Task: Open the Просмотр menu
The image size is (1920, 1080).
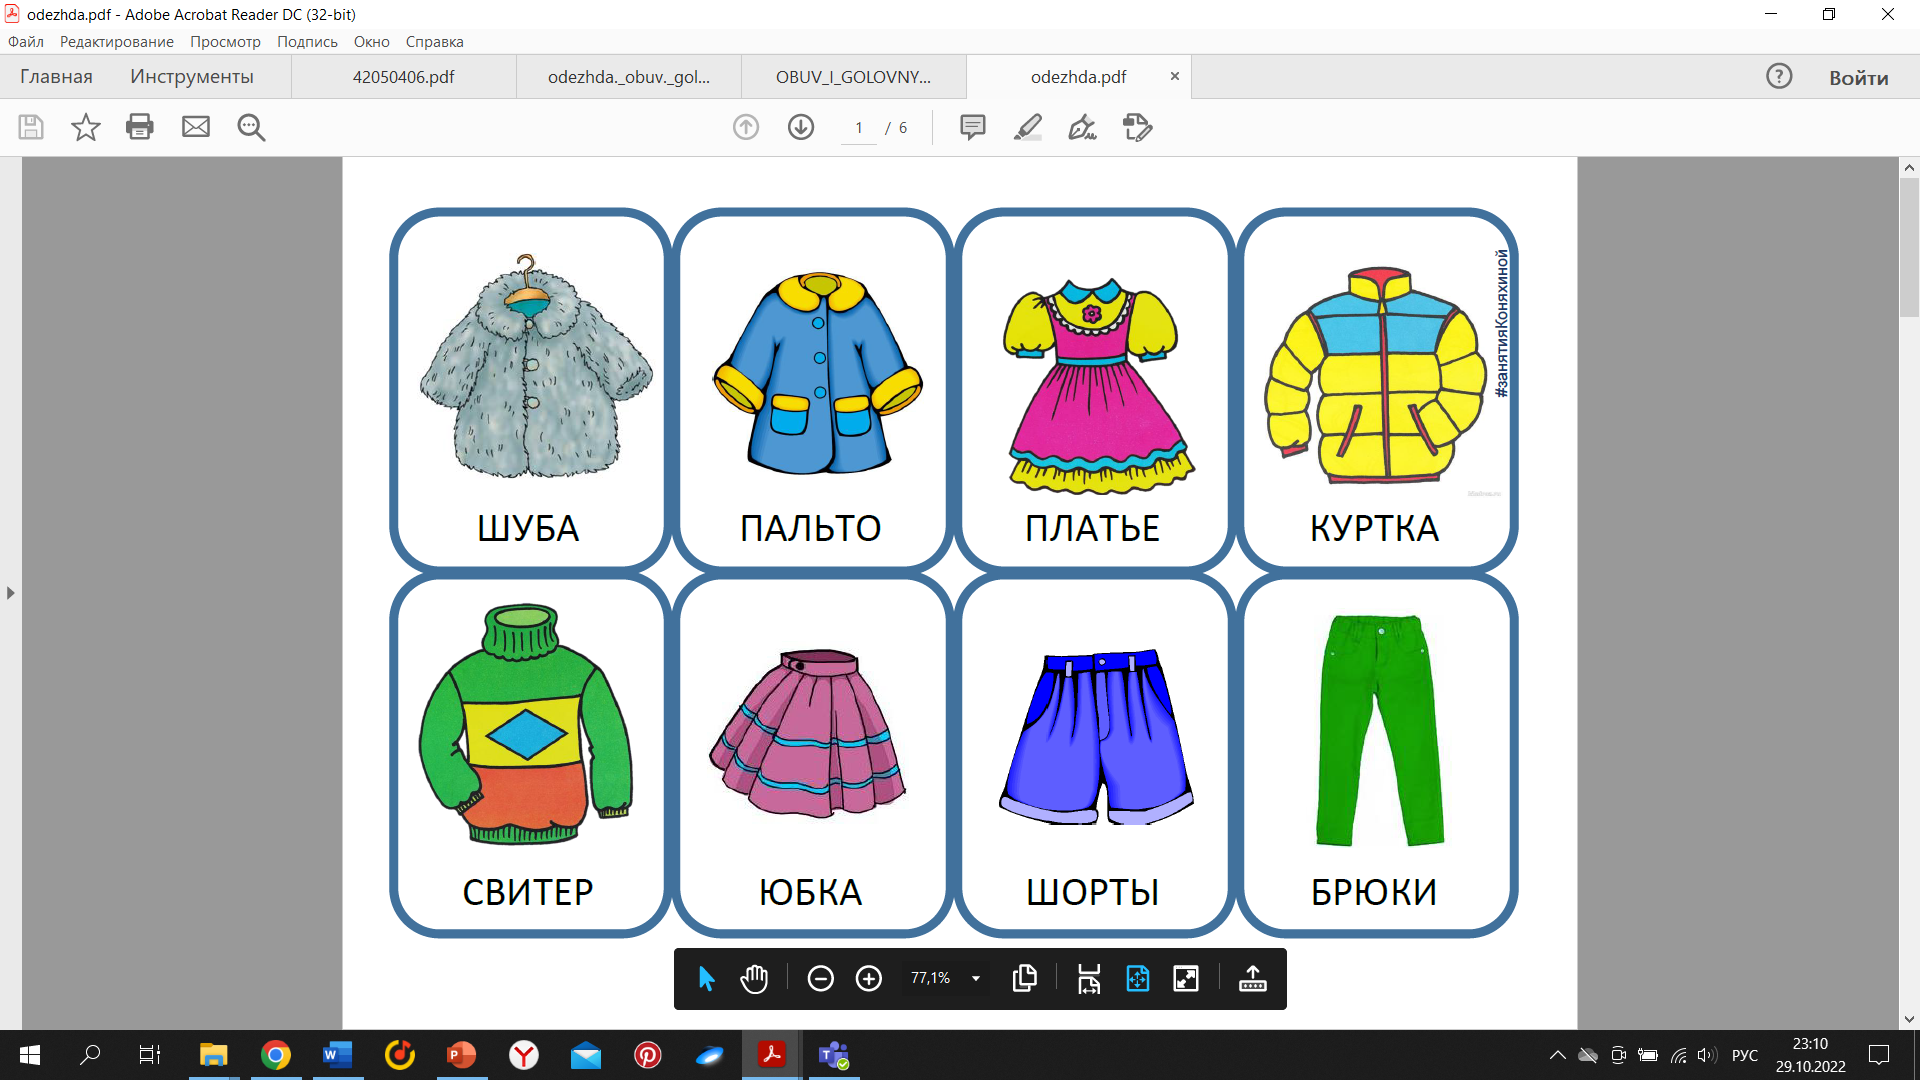Action: coord(225,42)
